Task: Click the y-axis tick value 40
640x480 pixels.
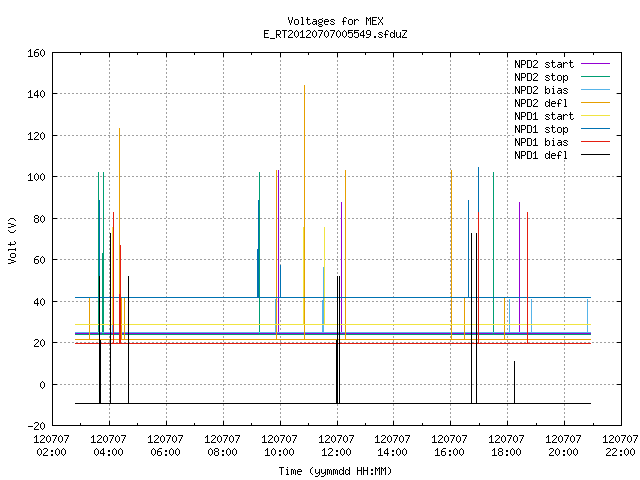Action: [39, 302]
